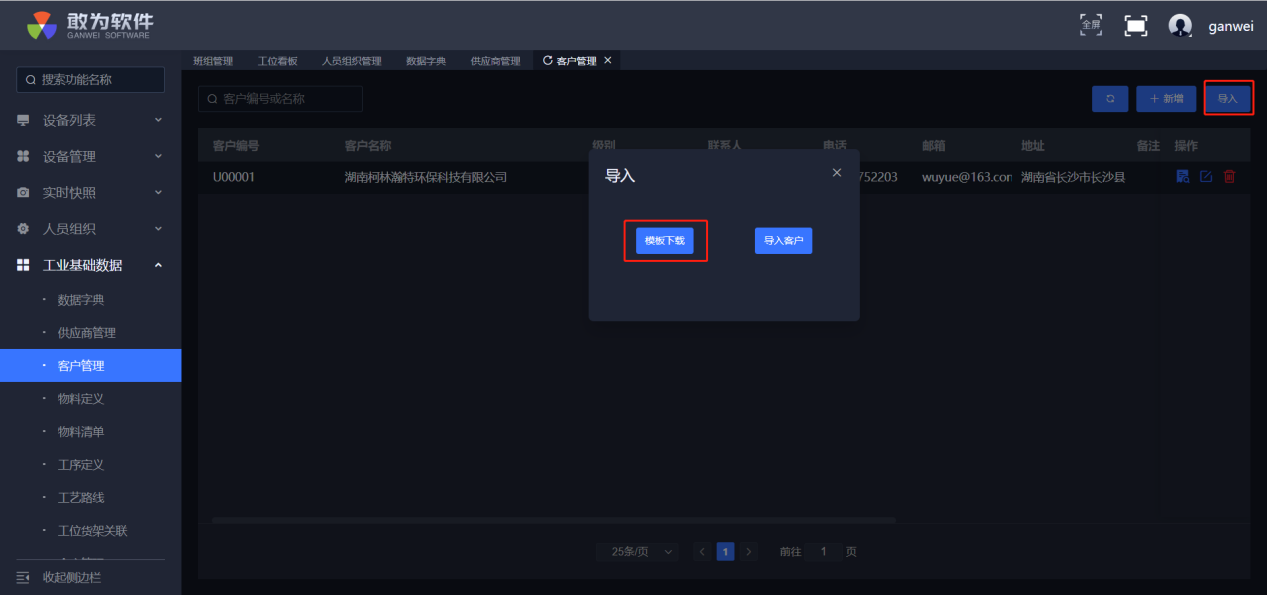Switch to the 数据字典 tab

(426, 61)
